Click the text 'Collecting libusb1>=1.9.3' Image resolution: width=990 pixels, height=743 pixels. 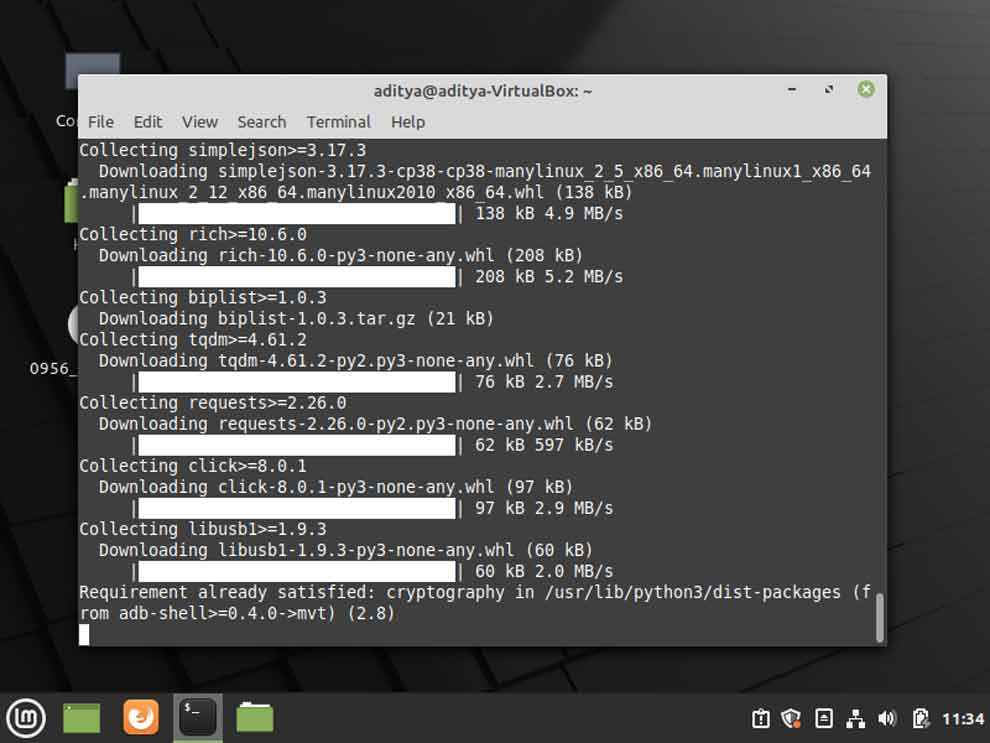[x=203, y=529]
